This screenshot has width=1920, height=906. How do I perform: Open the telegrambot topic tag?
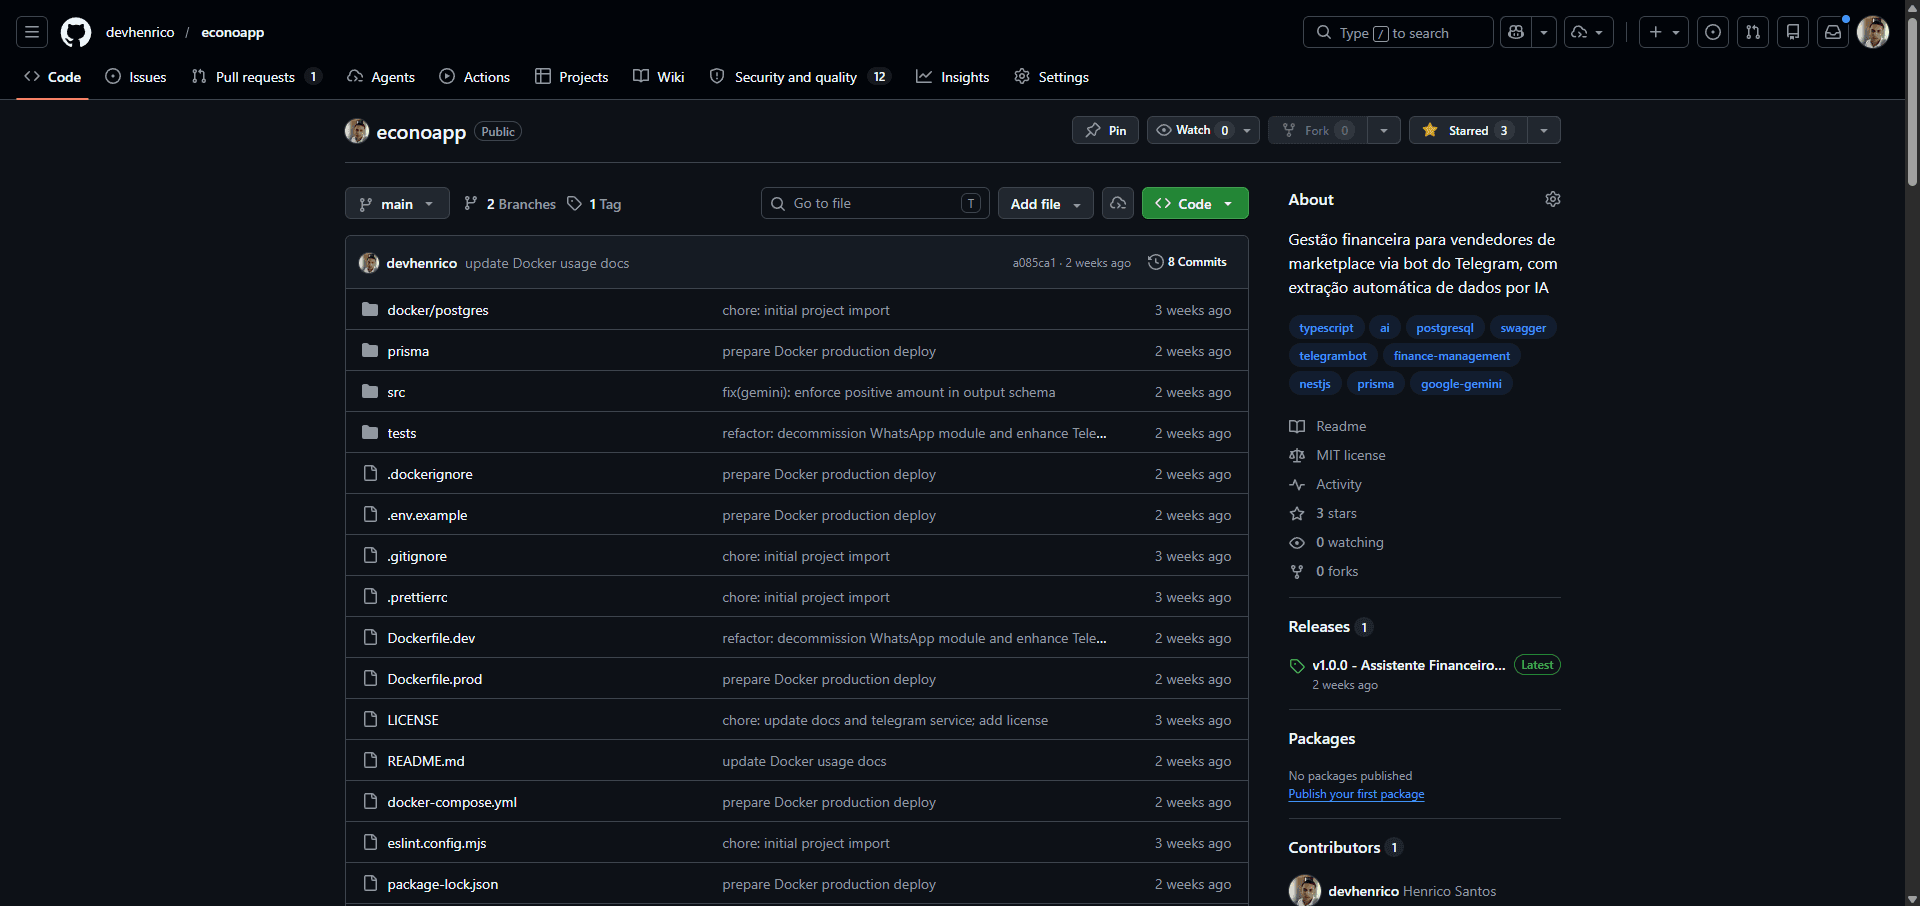tap(1333, 356)
